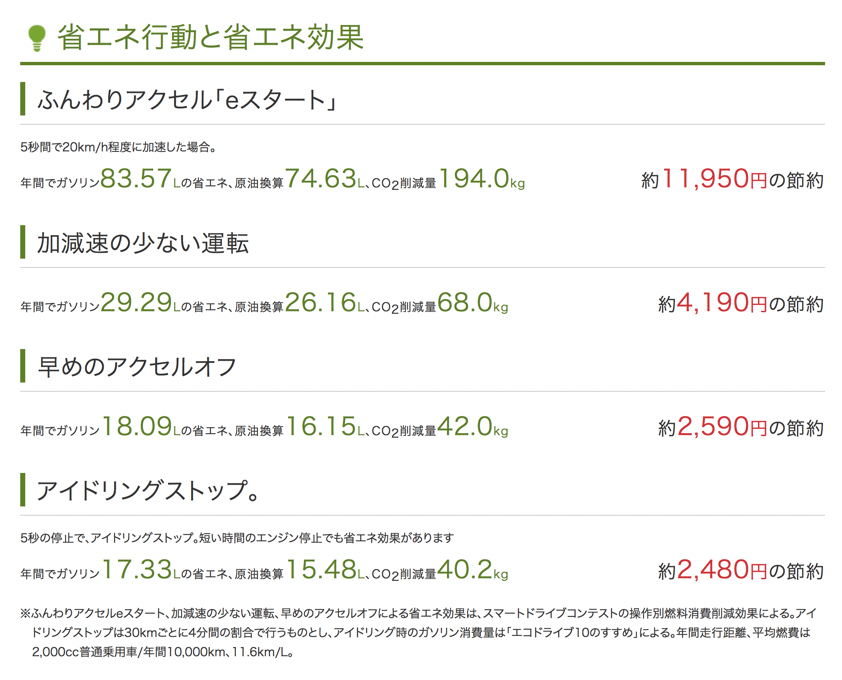Click the red 11,950円 savings amount
842x680 pixels.
[x=713, y=179]
